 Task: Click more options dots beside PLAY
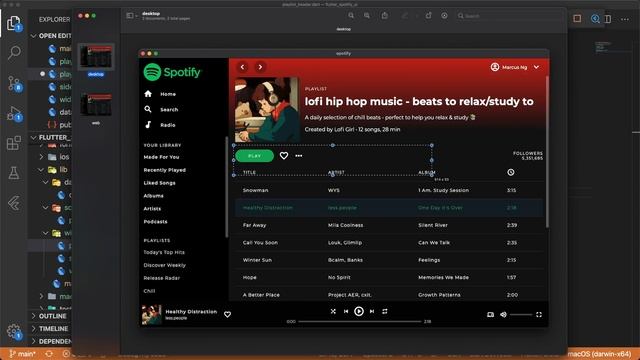pyautogui.click(x=299, y=156)
